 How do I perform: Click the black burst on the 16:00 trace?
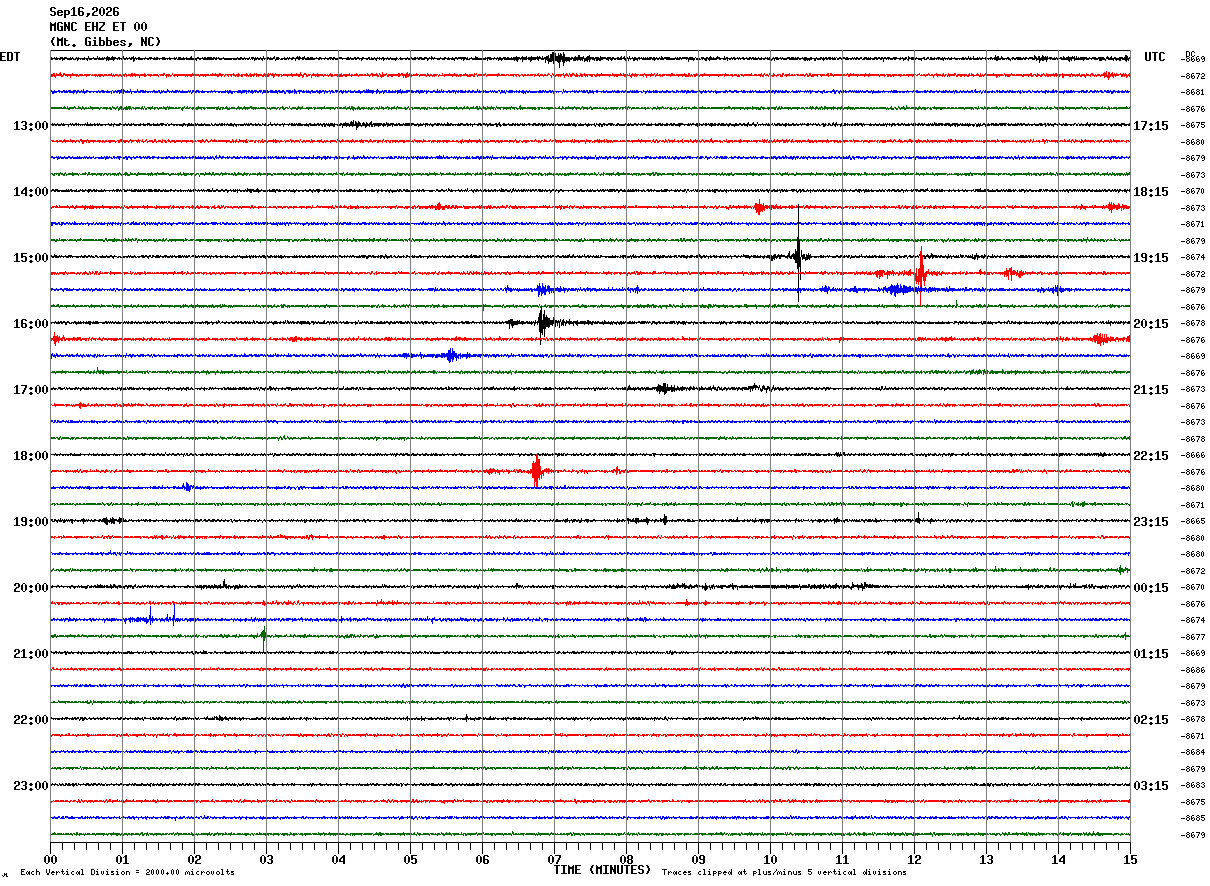tap(542, 322)
